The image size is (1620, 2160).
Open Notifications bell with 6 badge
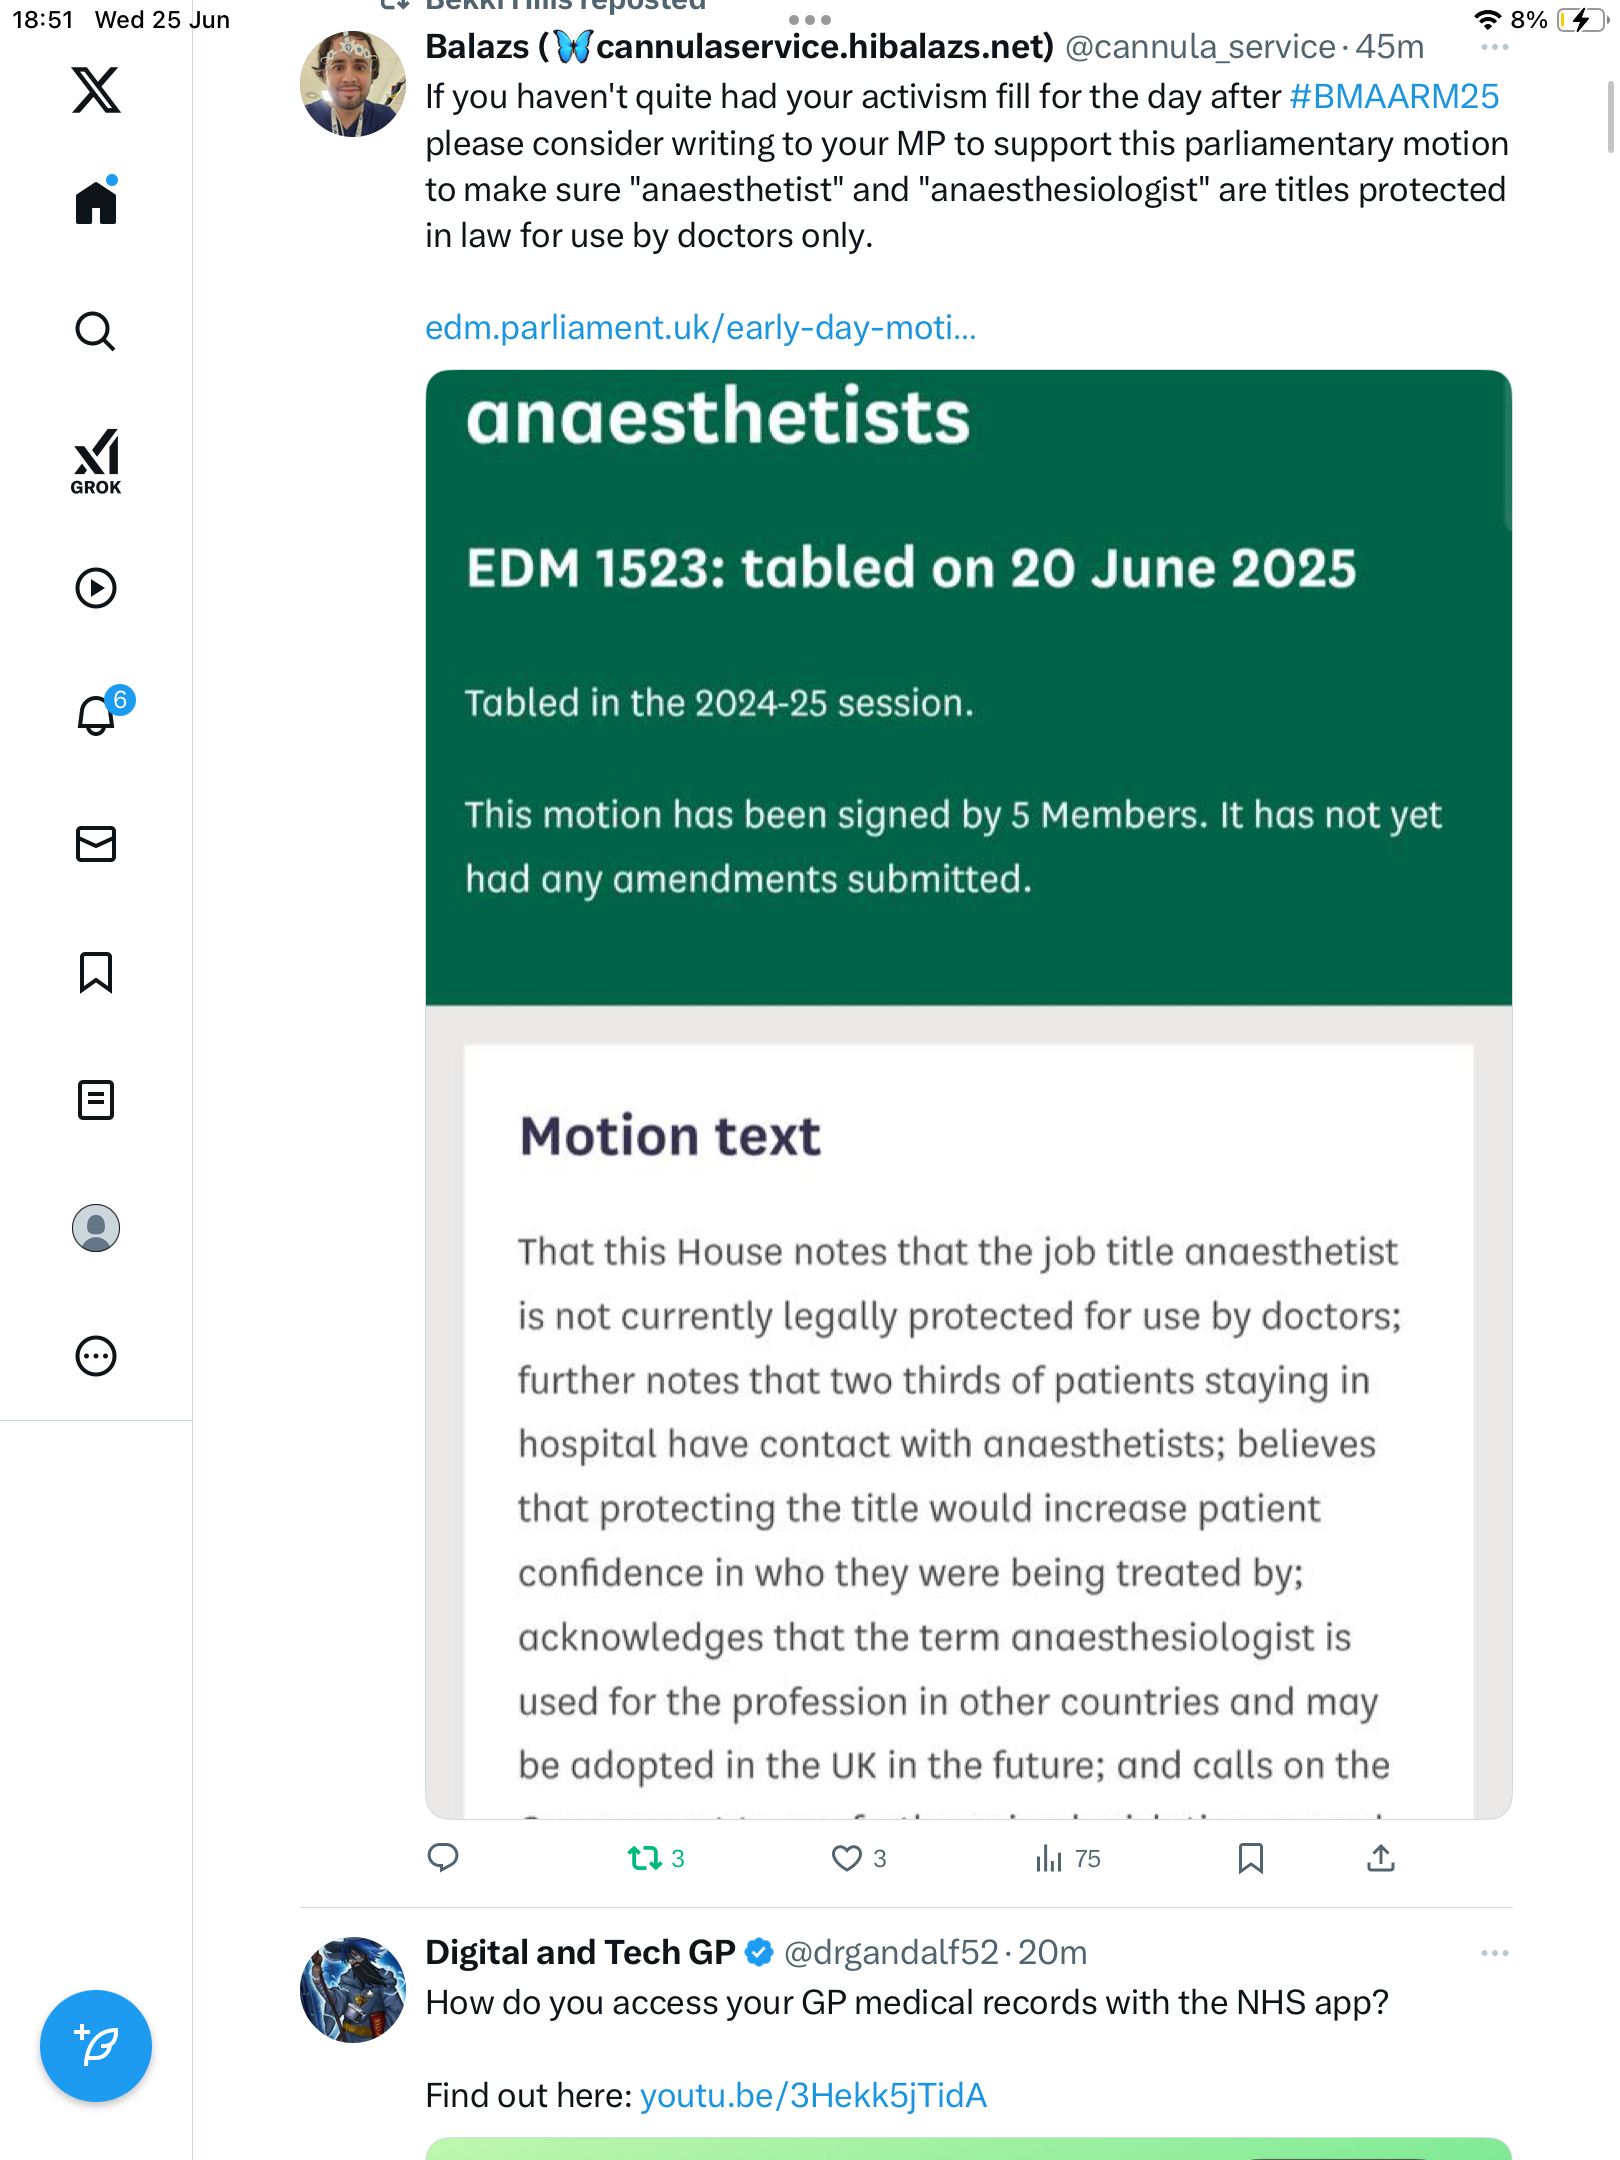(100, 713)
